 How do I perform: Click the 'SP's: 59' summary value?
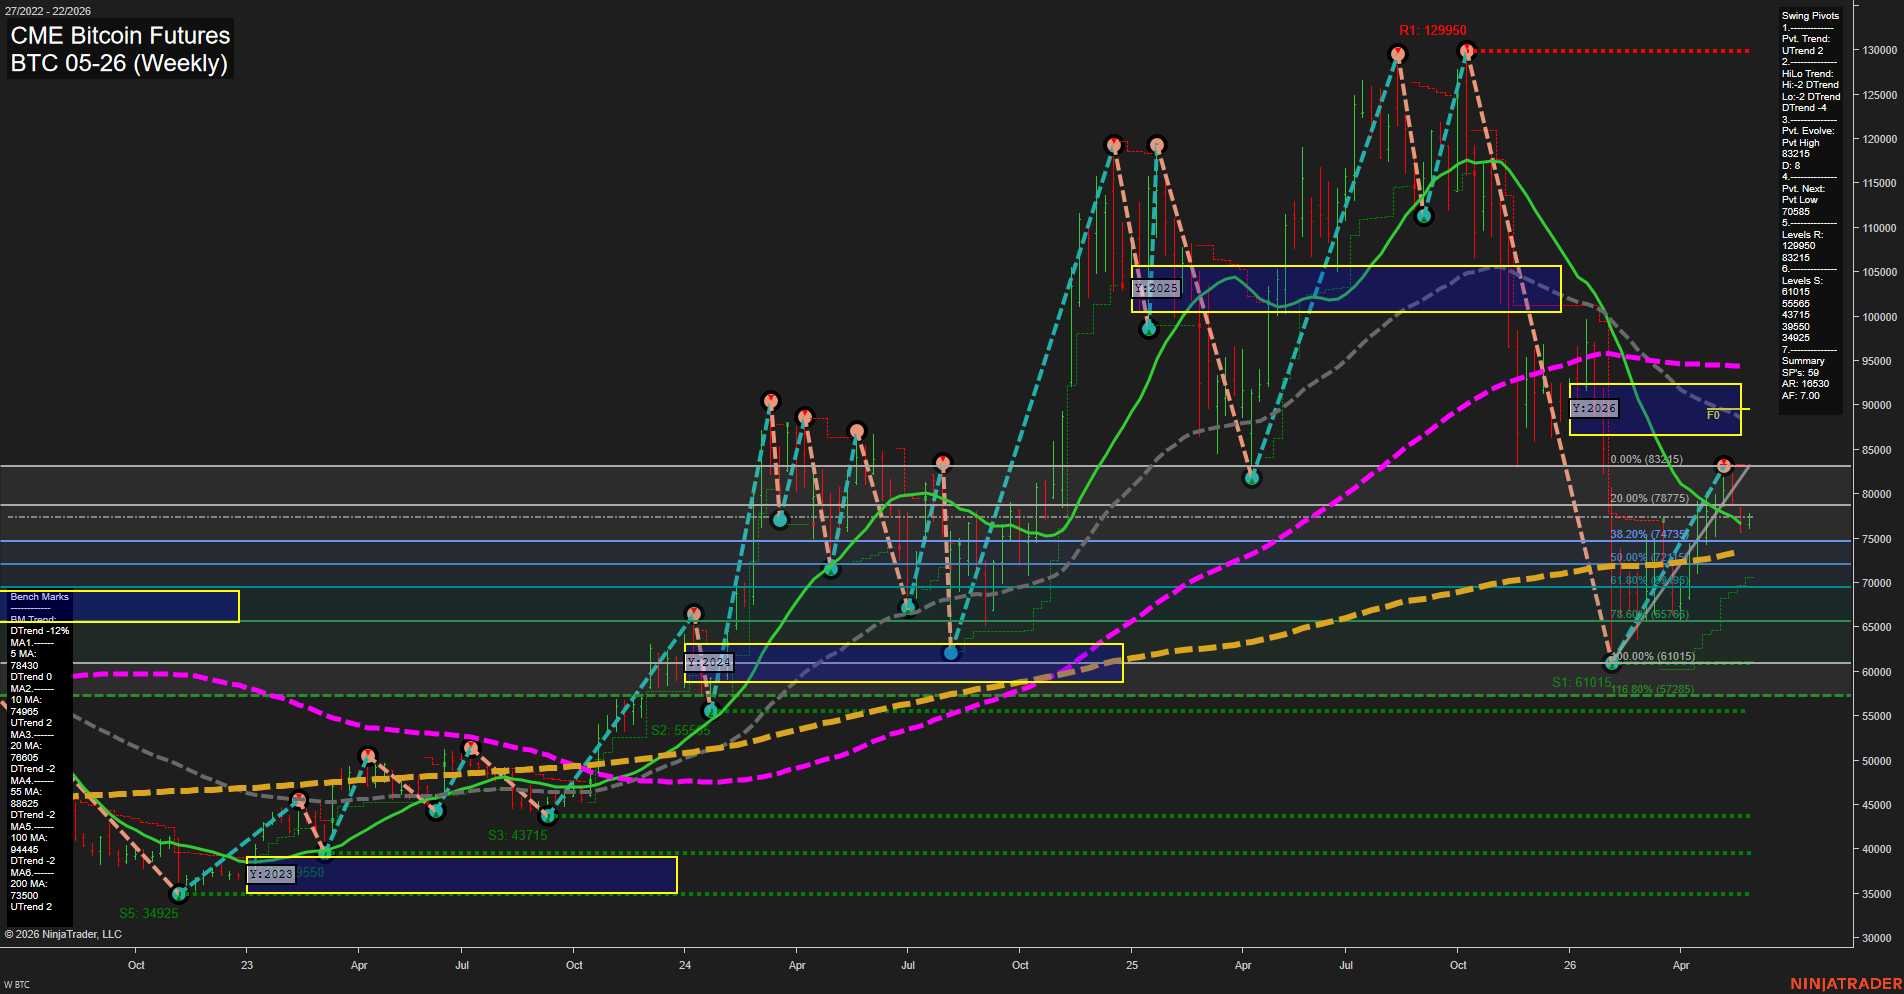pos(1800,373)
